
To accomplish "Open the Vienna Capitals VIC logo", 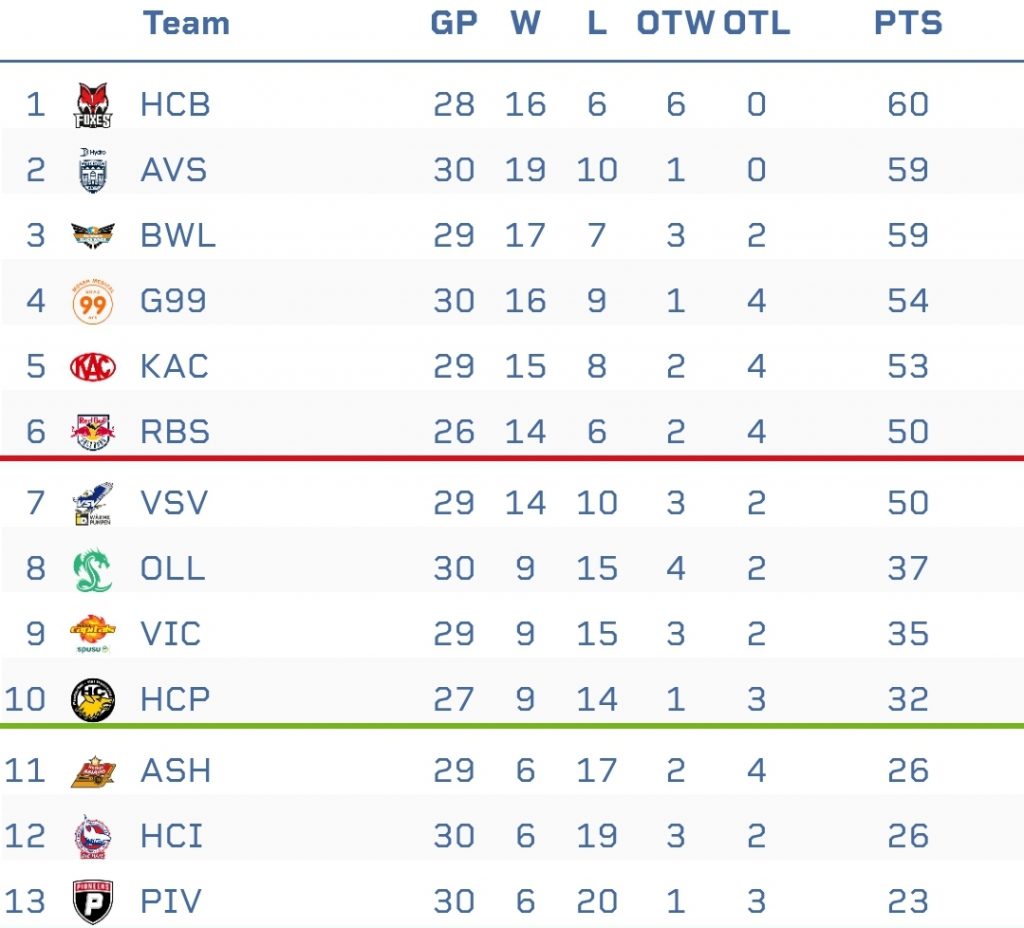I will (x=93, y=634).
